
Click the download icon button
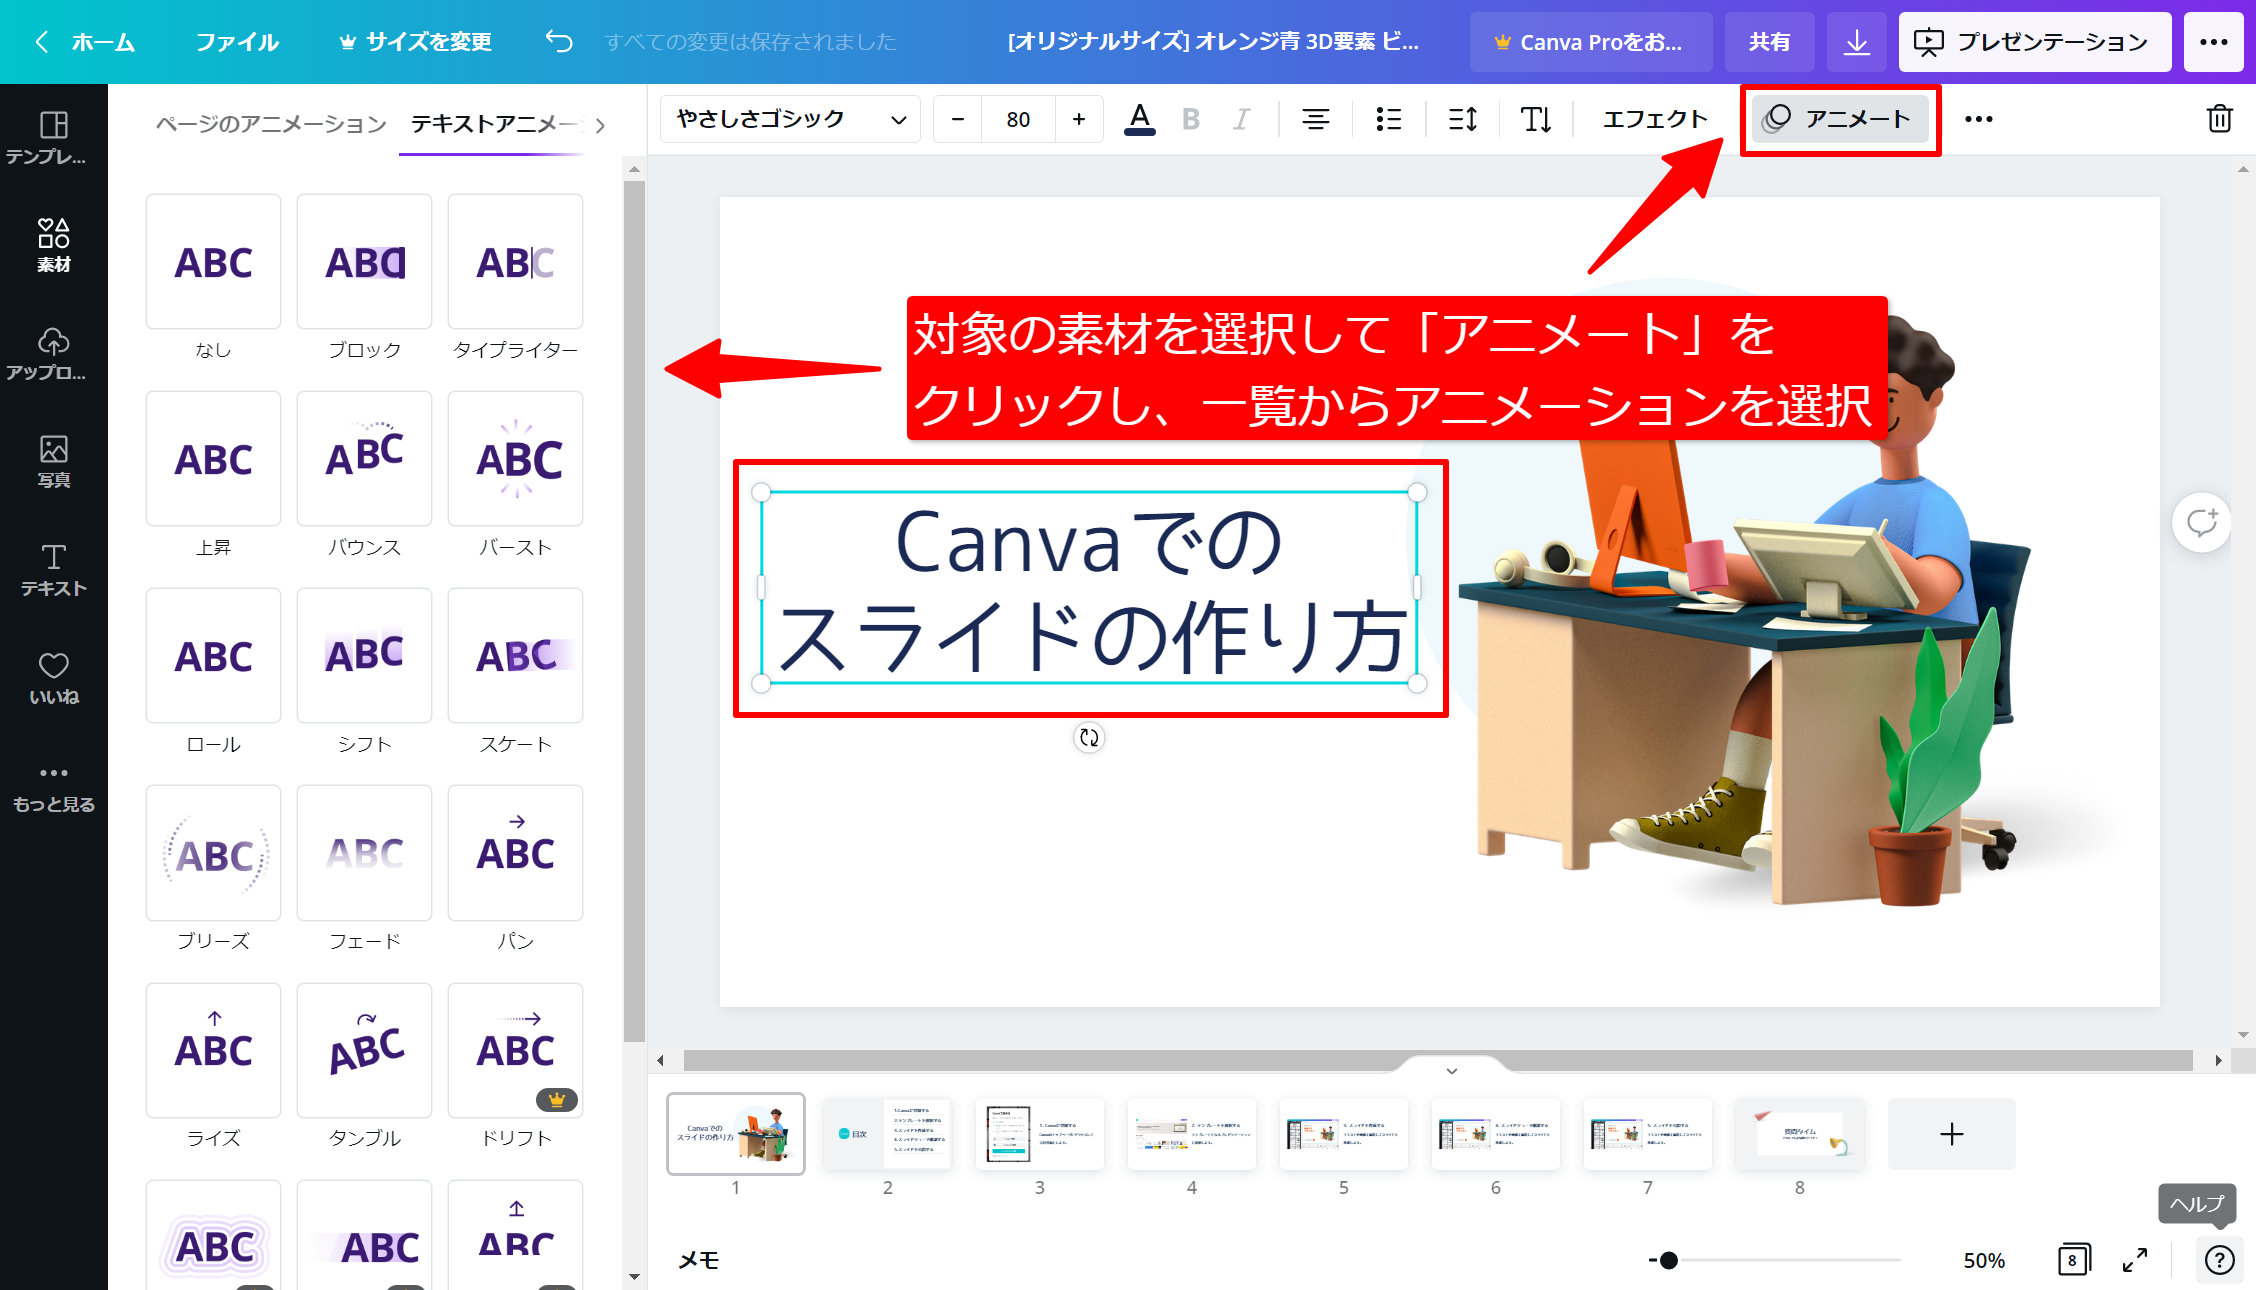(x=1857, y=42)
